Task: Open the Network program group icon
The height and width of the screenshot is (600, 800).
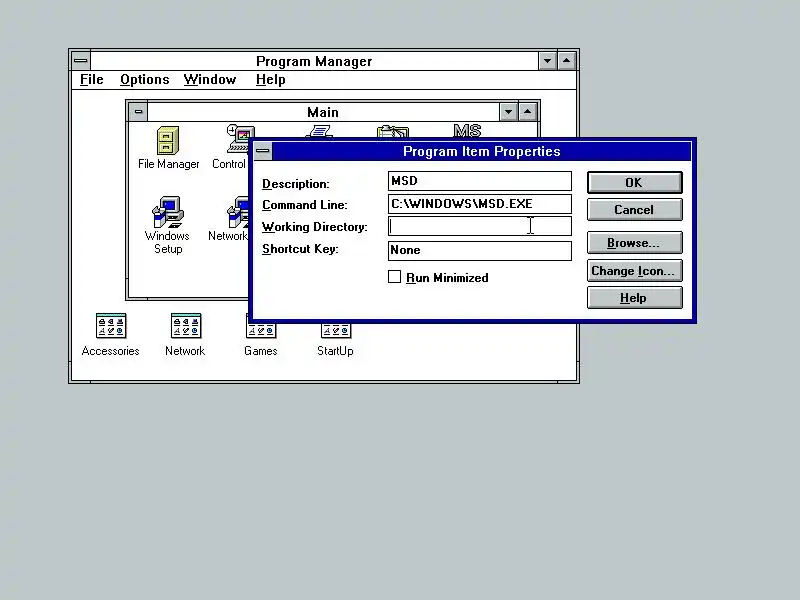Action: 186,326
